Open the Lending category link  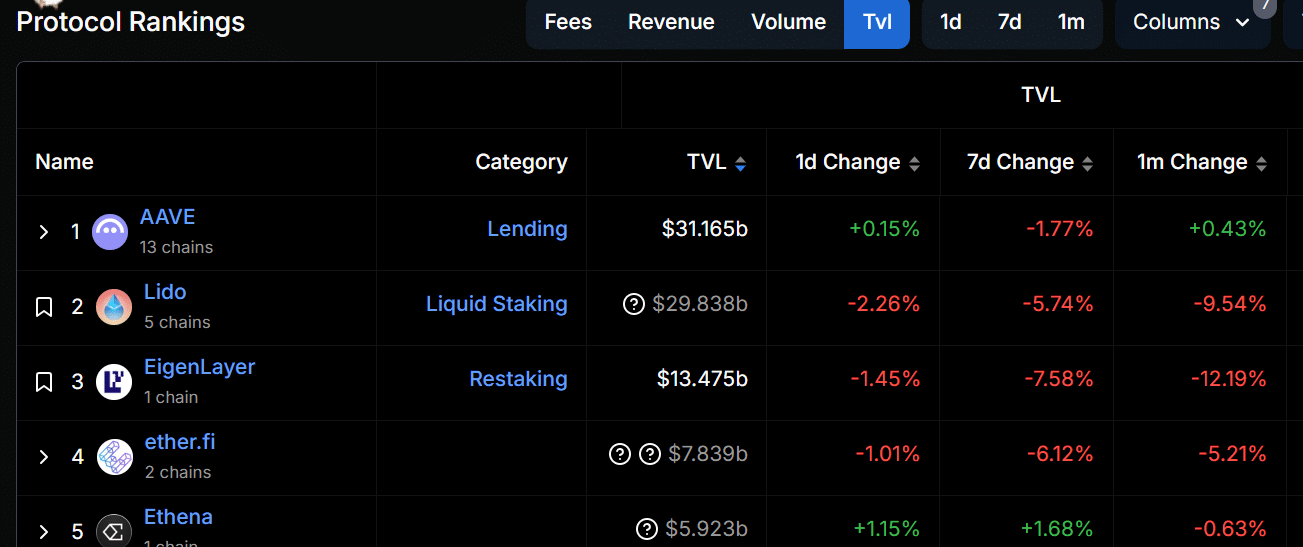527,229
